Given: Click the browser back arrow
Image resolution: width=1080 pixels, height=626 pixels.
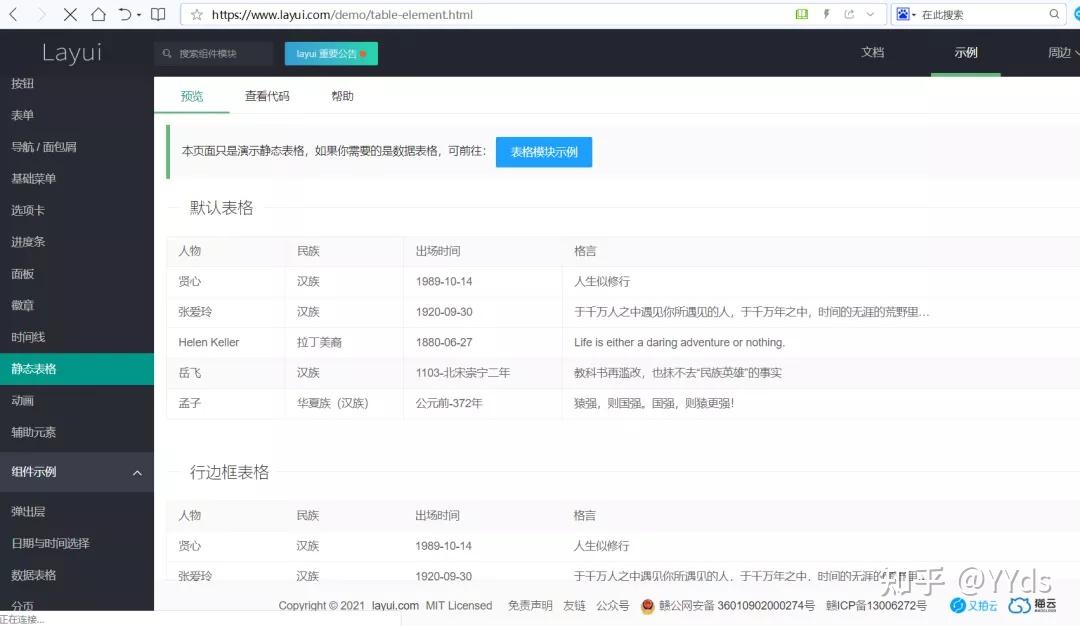Looking at the screenshot, I should (x=13, y=14).
